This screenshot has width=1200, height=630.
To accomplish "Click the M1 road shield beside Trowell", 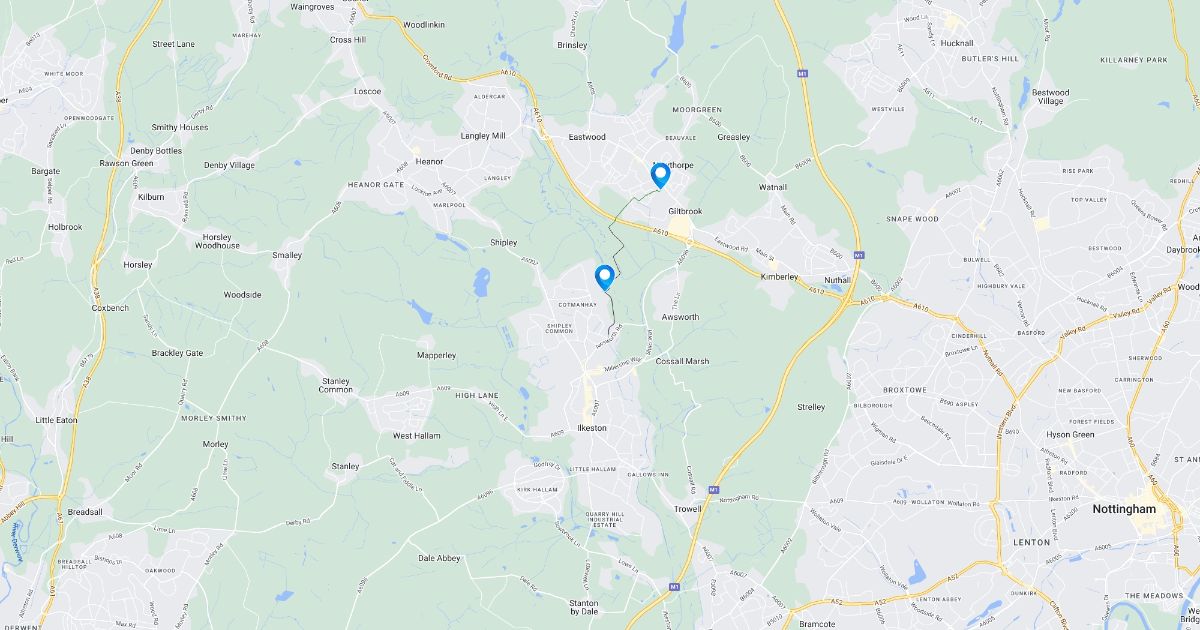I will [713, 489].
